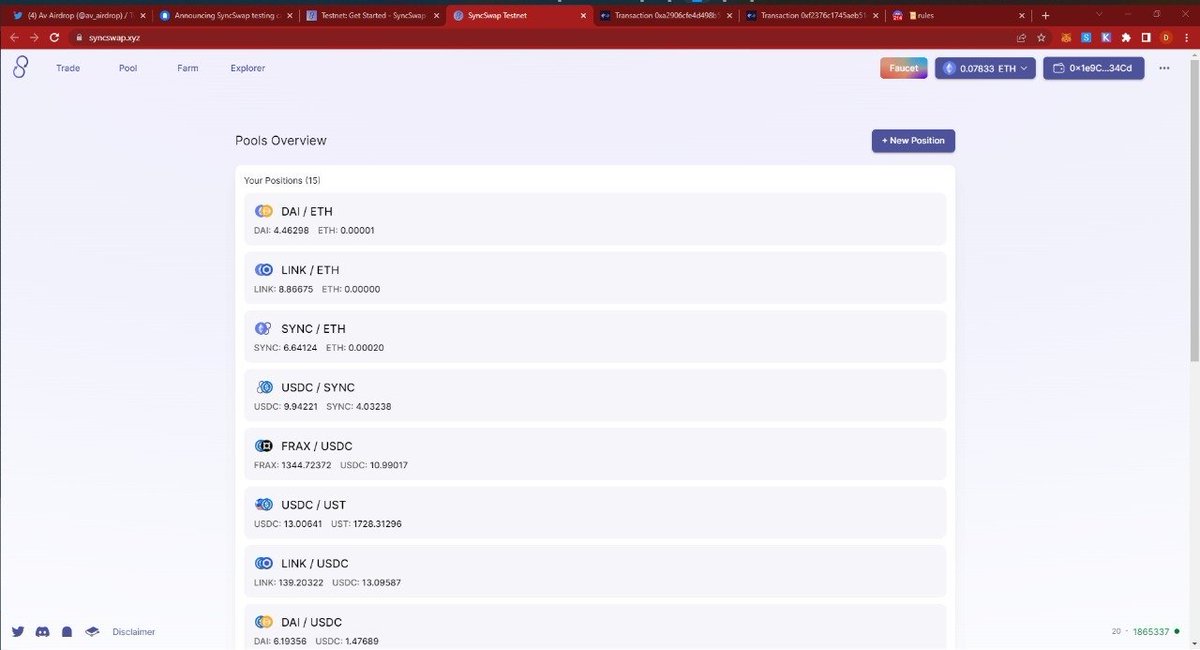This screenshot has height=650, width=1200.
Task: Open the SYNC / ETH position
Action: click(x=595, y=337)
